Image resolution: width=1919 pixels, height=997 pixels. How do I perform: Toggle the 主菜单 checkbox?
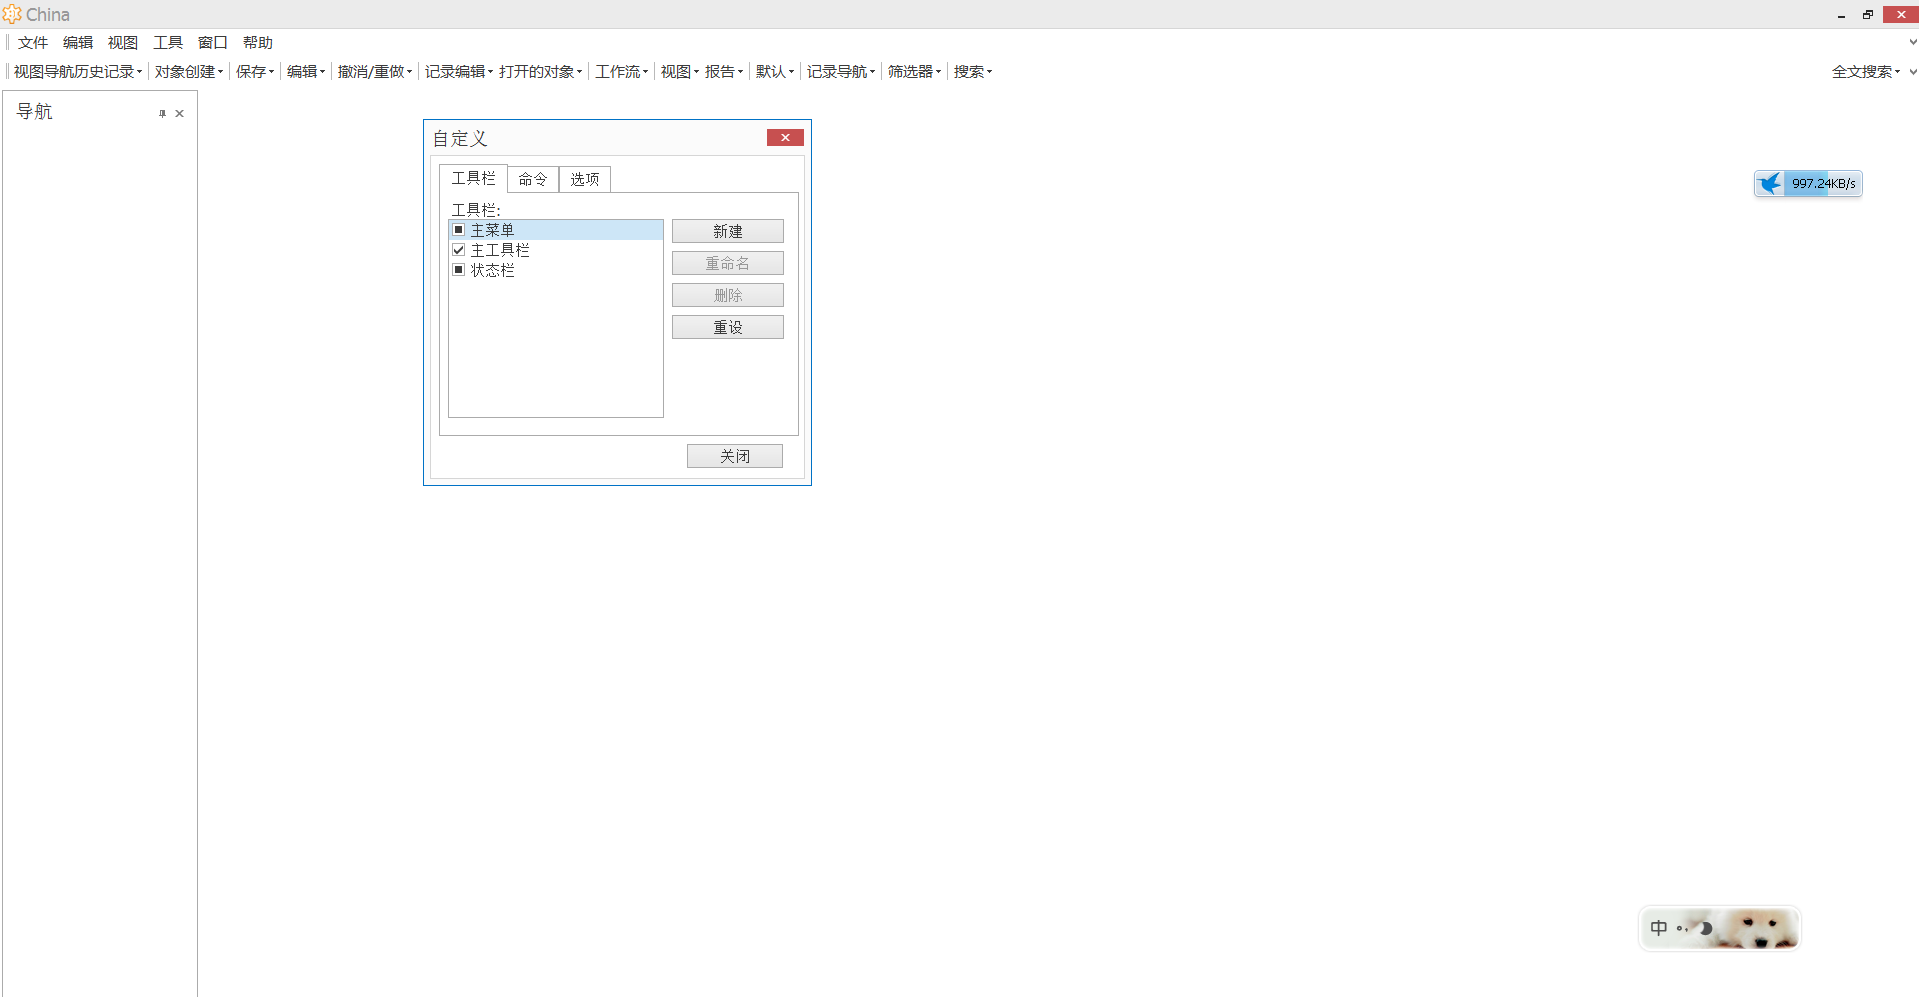coord(459,230)
